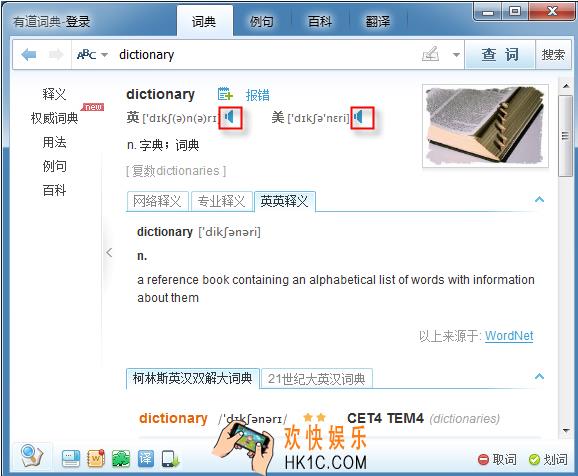Go forward with the right arrow
Image resolution: width=578 pixels, height=476 pixels.
click(x=56, y=55)
